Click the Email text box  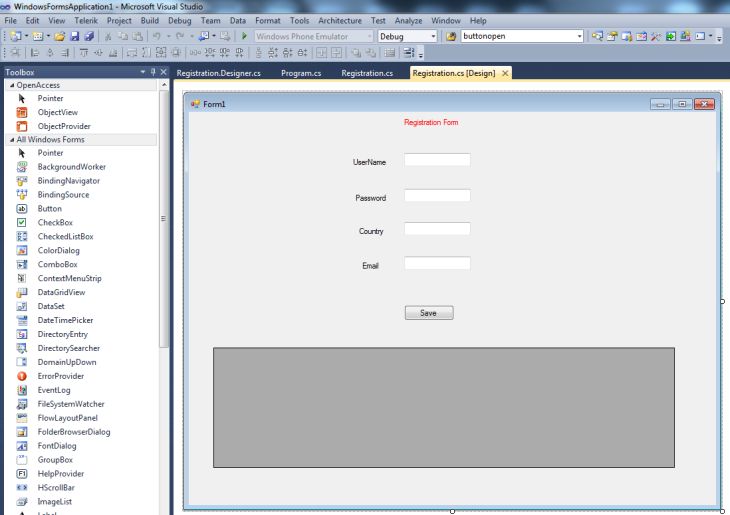pos(437,263)
